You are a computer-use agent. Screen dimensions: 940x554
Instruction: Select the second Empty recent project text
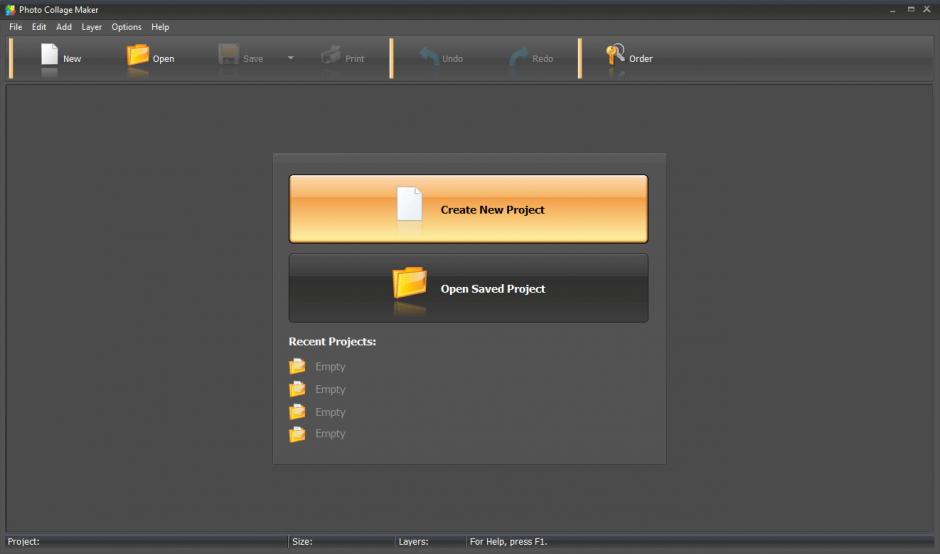pos(330,390)
